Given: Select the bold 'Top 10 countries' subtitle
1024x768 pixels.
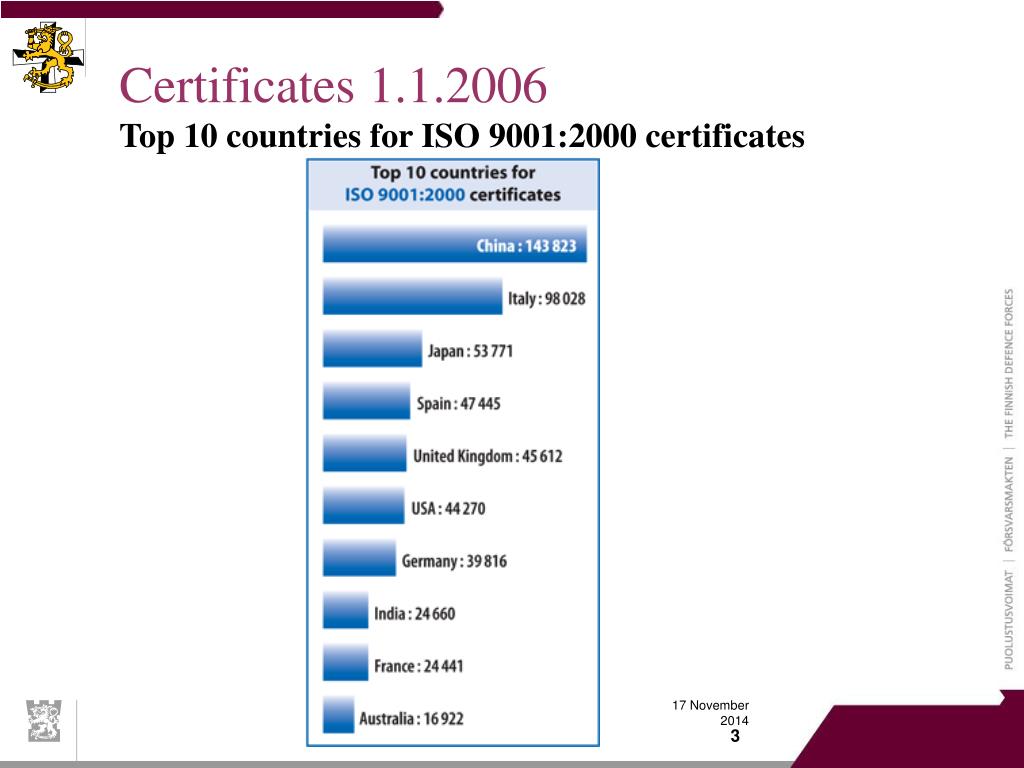Looking at the screenshot, I should coord(462,136).
